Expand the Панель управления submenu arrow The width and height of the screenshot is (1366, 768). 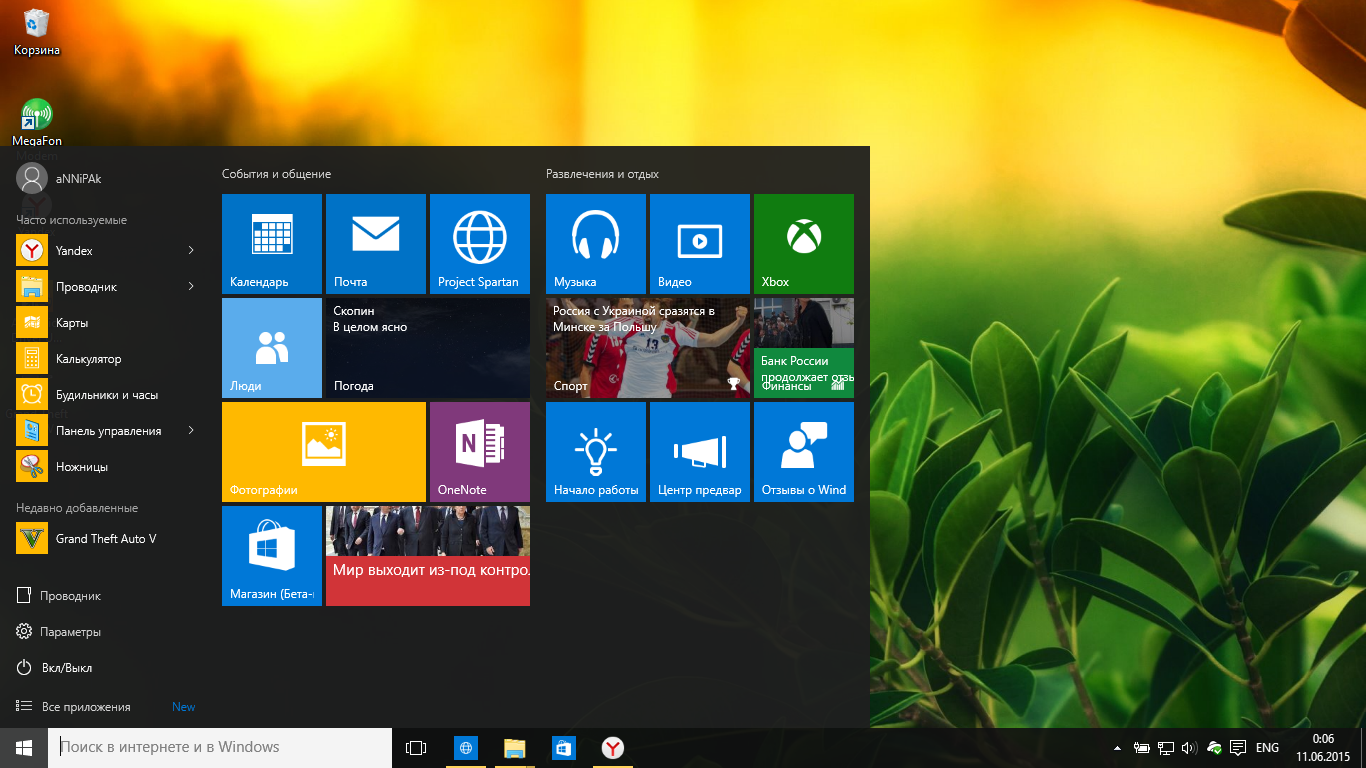tap(191, 431)
